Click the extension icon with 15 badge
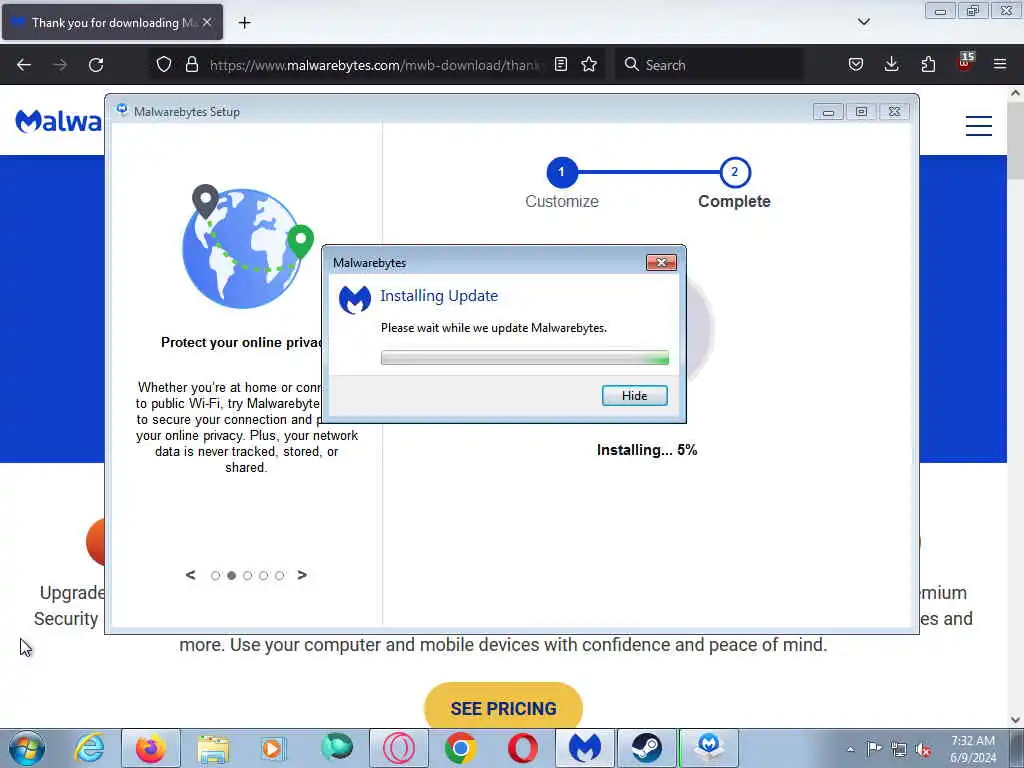The width and height of the screenshot is (1024, 768). (965, 62)
